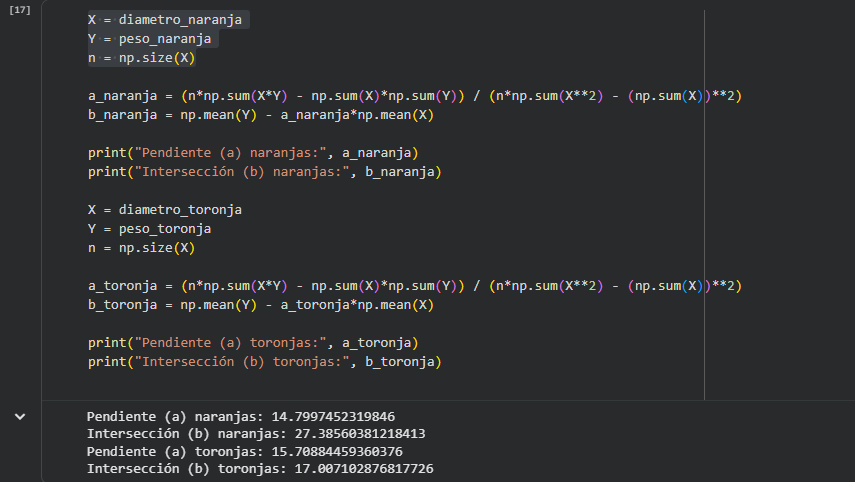The image size is (855, 482).
Task: Click the 'b_toronja = np.mean(Y)' line
Action: [x=261, y=305]
